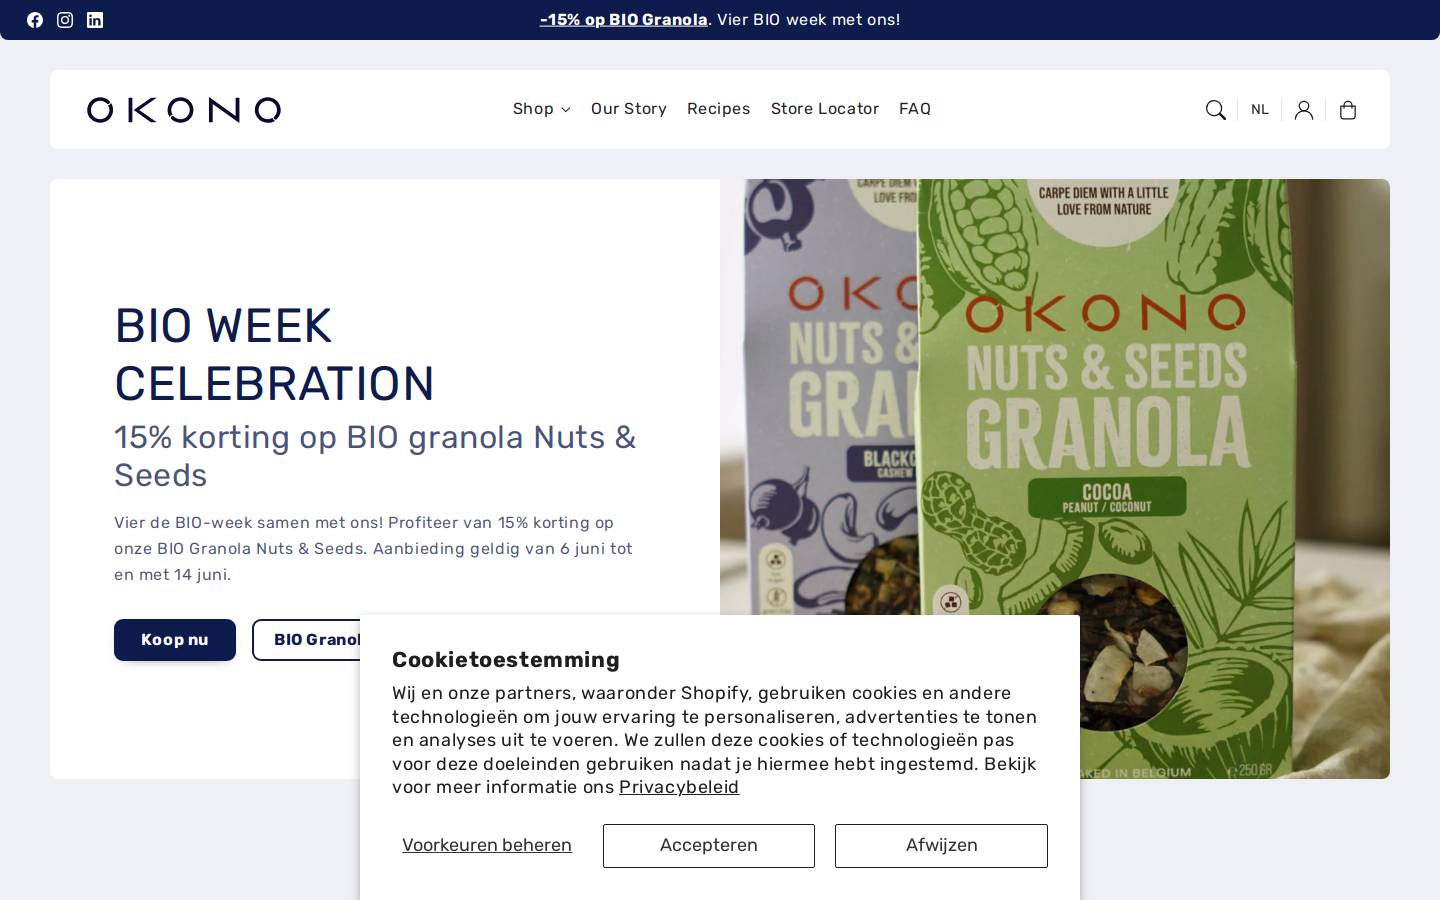Open the LinkedIn social icon
This screenshot has height=900, width=1440.
[95, 20]
